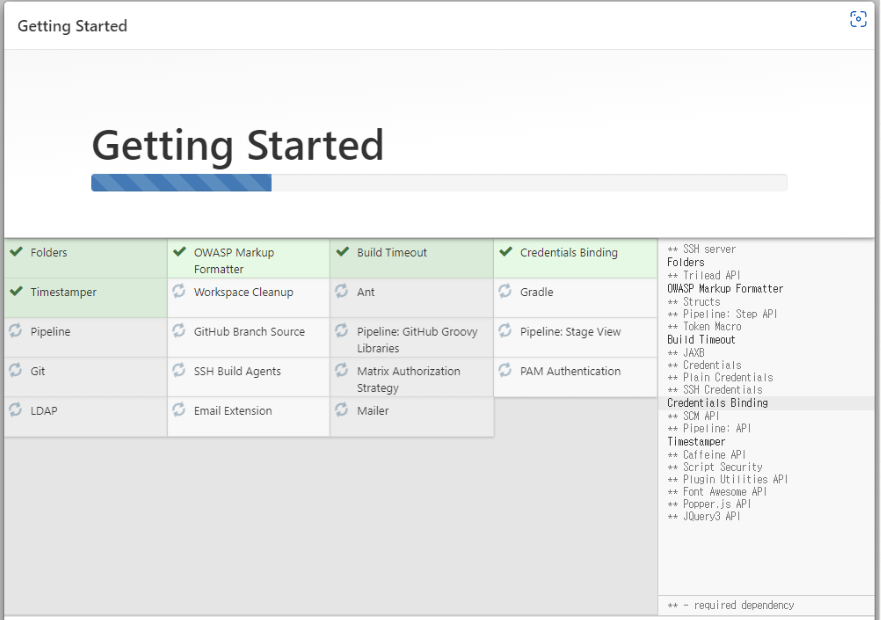The height and width of the screenshot is (620, 881).
Task: Click '** Plain Credentials' log line
Action: pos(720,377)
